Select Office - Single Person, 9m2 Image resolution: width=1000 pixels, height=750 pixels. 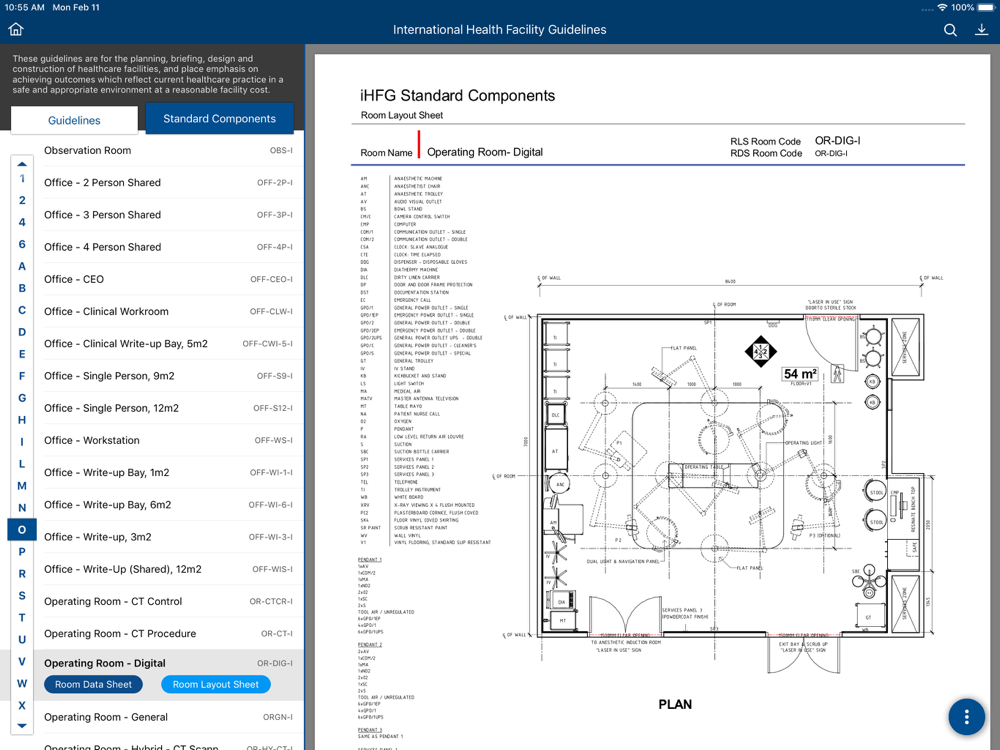[168, 376]
